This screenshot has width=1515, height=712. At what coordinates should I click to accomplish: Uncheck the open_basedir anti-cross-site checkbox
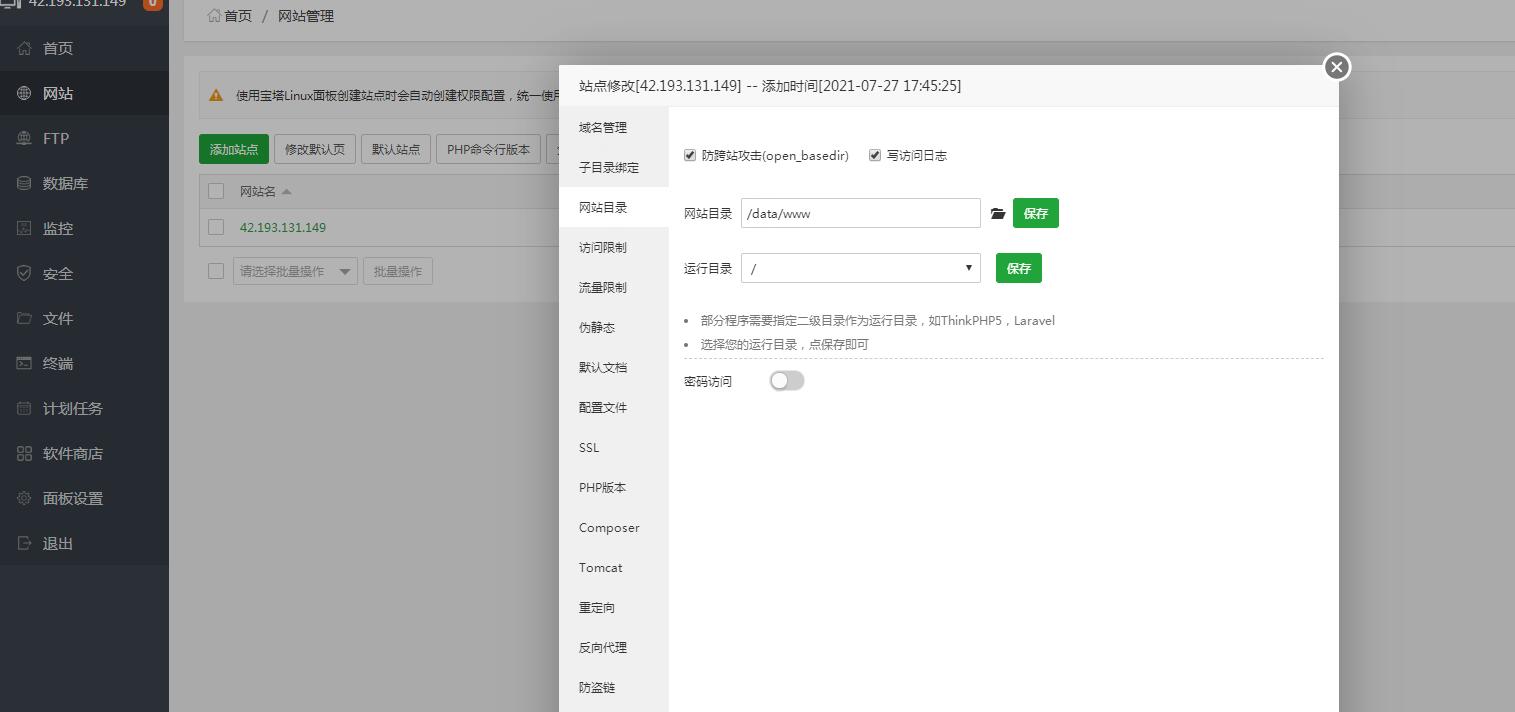tap(690, 155)
